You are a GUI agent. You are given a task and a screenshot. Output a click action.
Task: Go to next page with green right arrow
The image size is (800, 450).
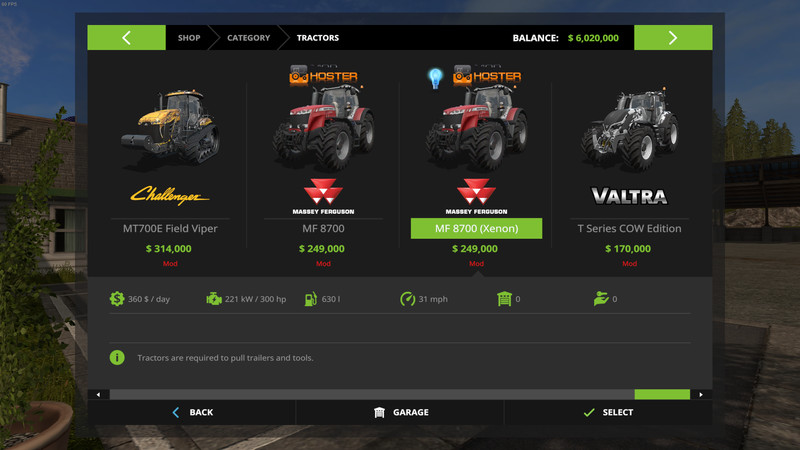(673, 38)
